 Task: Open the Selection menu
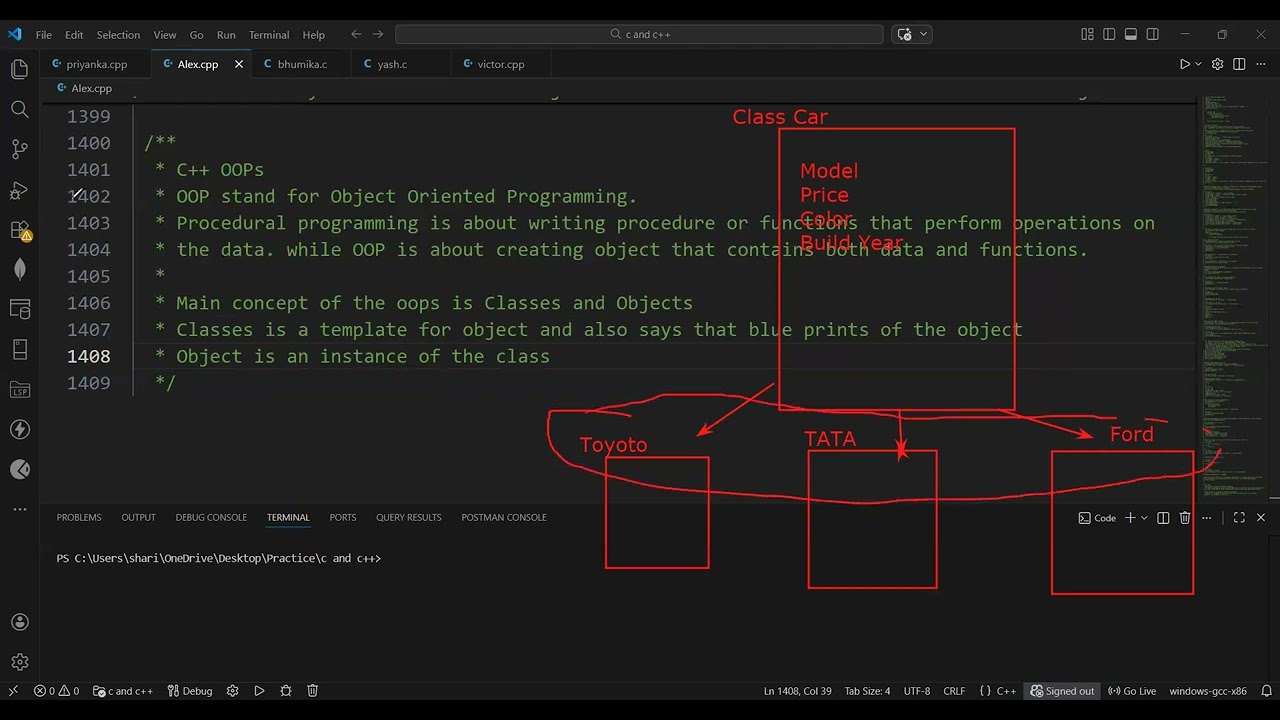pos(118,34)
